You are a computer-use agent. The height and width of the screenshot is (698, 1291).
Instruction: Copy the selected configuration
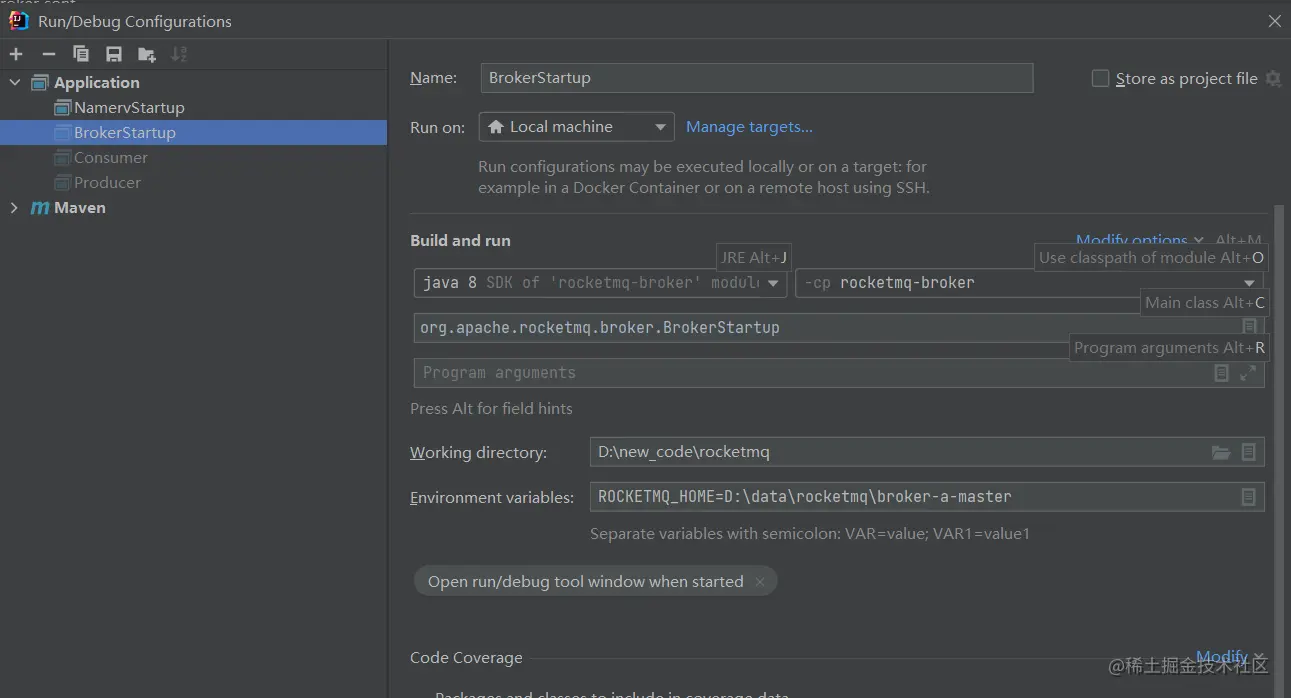click(x=81, y=54)
